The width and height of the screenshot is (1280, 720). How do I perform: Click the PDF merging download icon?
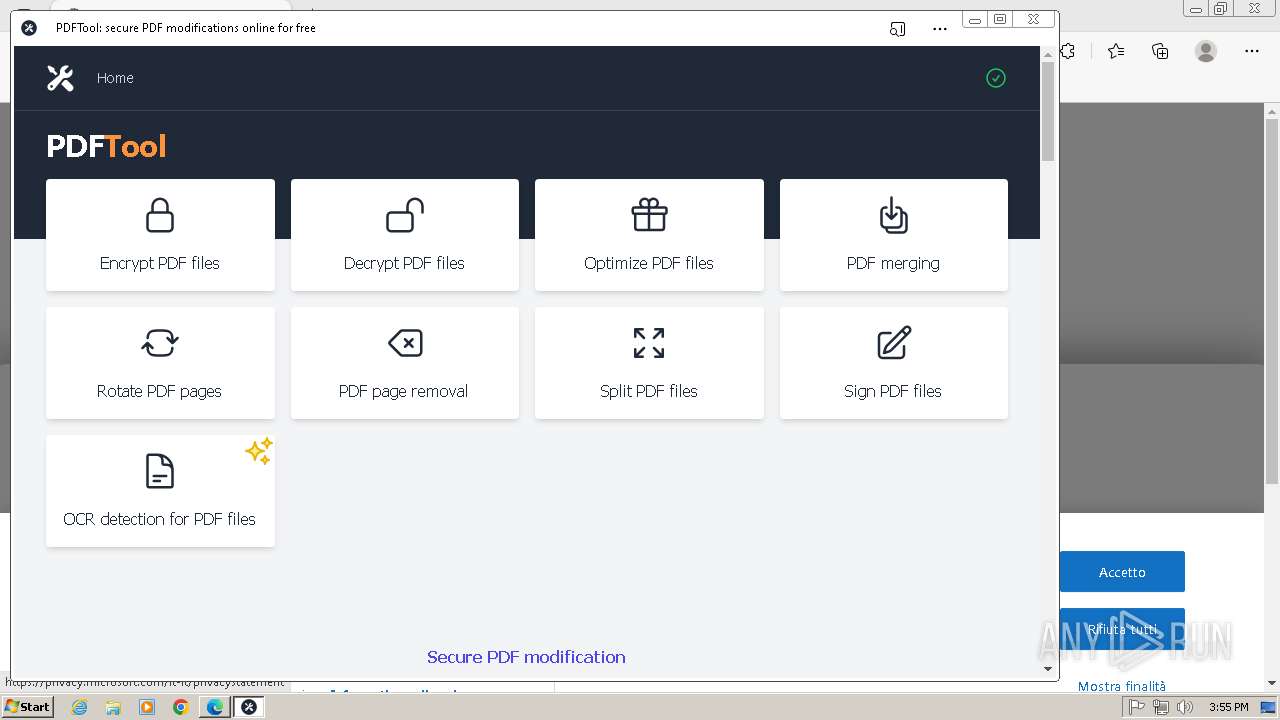[893, 215]
